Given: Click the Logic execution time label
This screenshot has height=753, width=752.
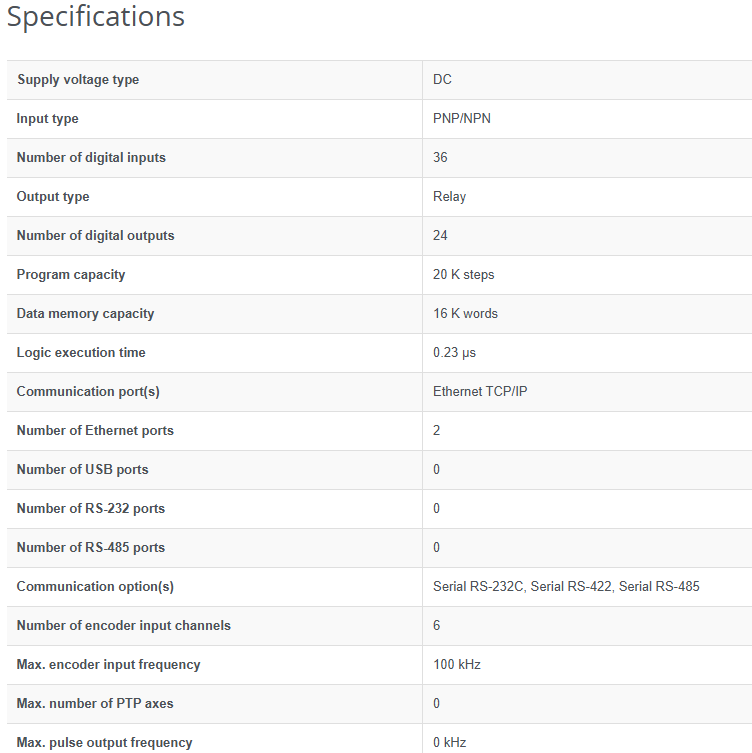Looking at the screenshot, I should click(x=81, y=353).
